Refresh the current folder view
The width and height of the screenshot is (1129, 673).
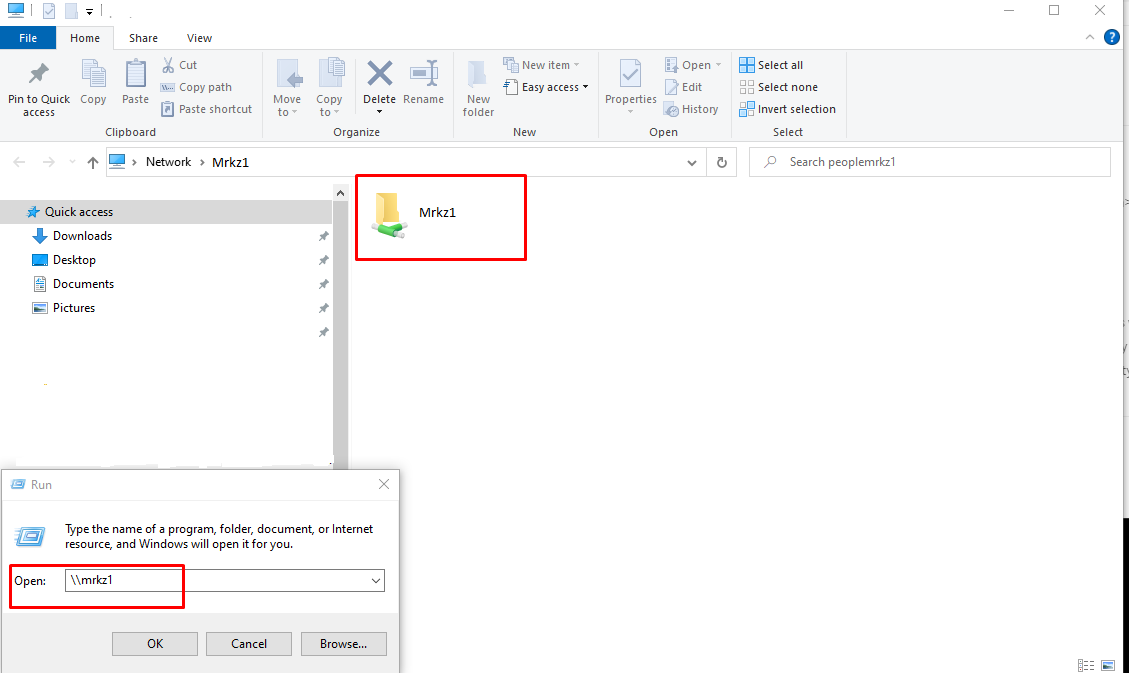point(721,163)
